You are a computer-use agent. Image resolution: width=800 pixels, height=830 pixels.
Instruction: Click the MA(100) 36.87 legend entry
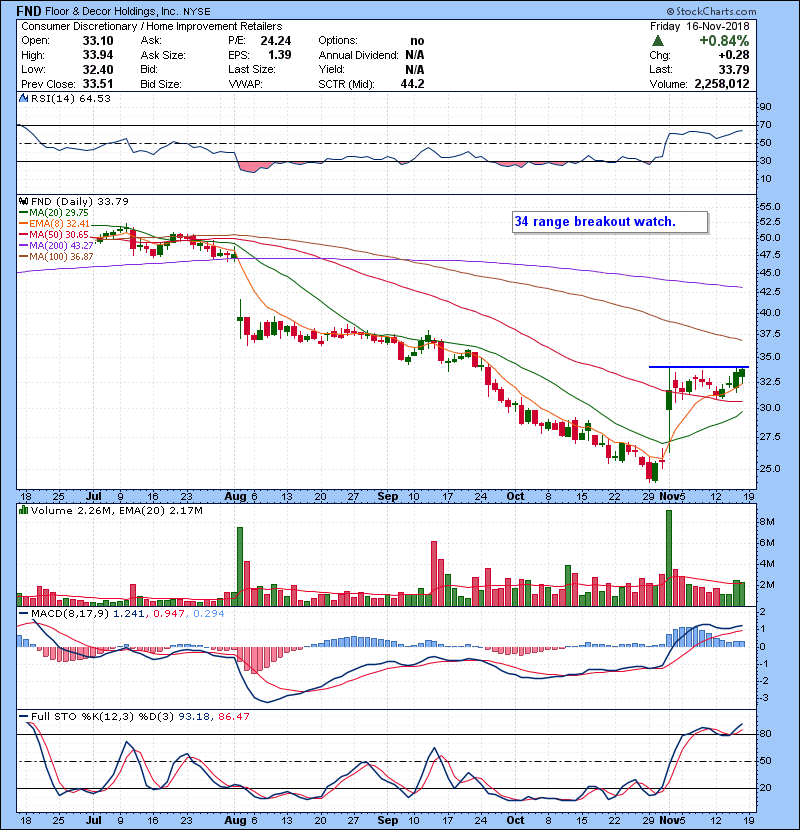click(x=56, y=257)
